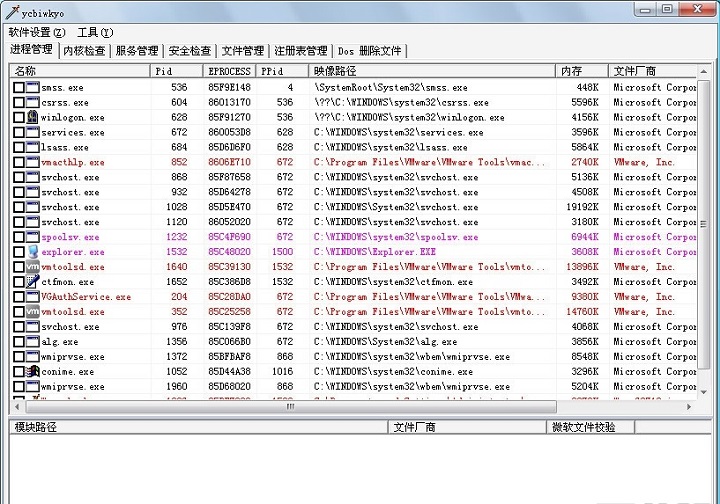Click the horizontal scrollbar right arrow
720x504 pixels.
click(689, 407)
